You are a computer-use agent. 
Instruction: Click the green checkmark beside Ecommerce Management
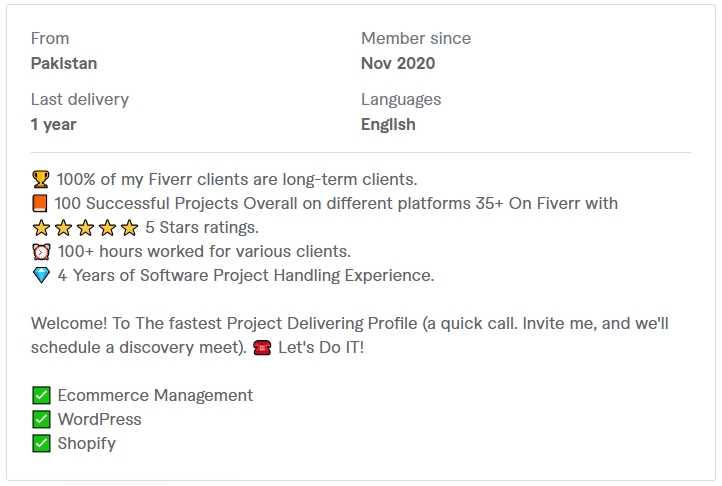[41, 395]
